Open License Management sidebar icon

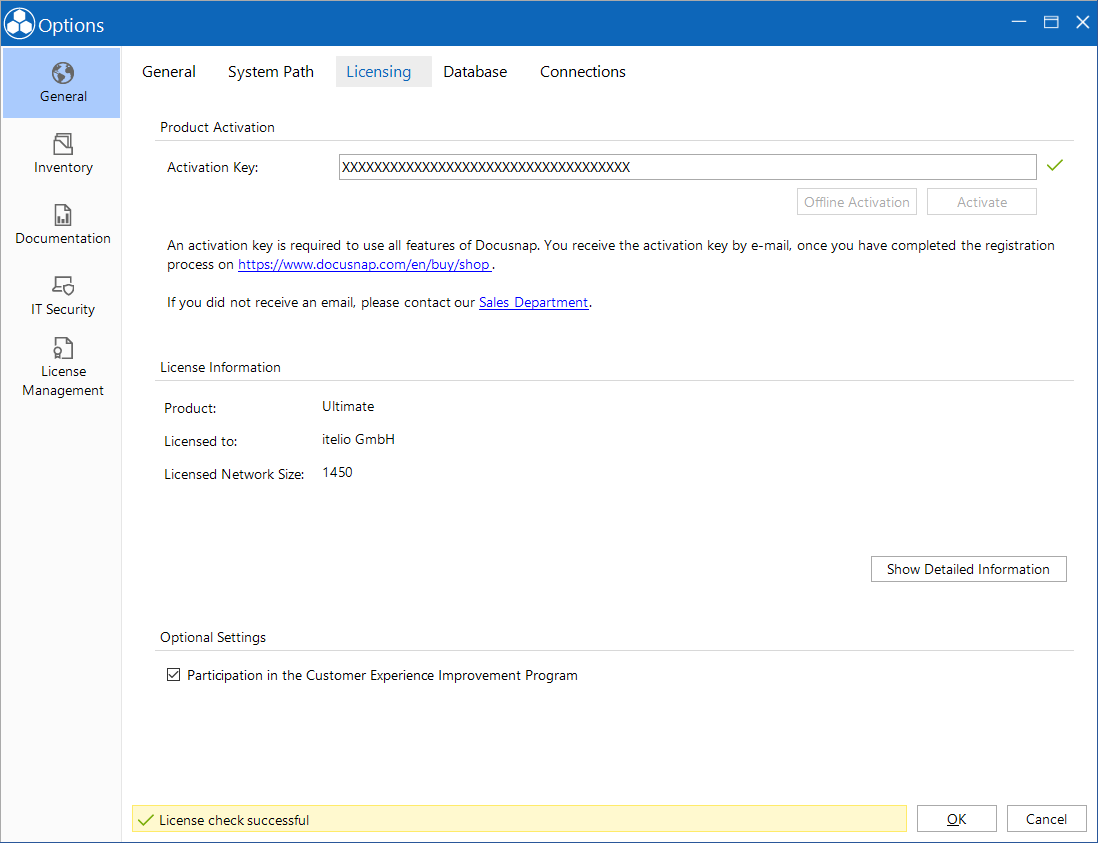pyautogui.click(x=62, y=348)
